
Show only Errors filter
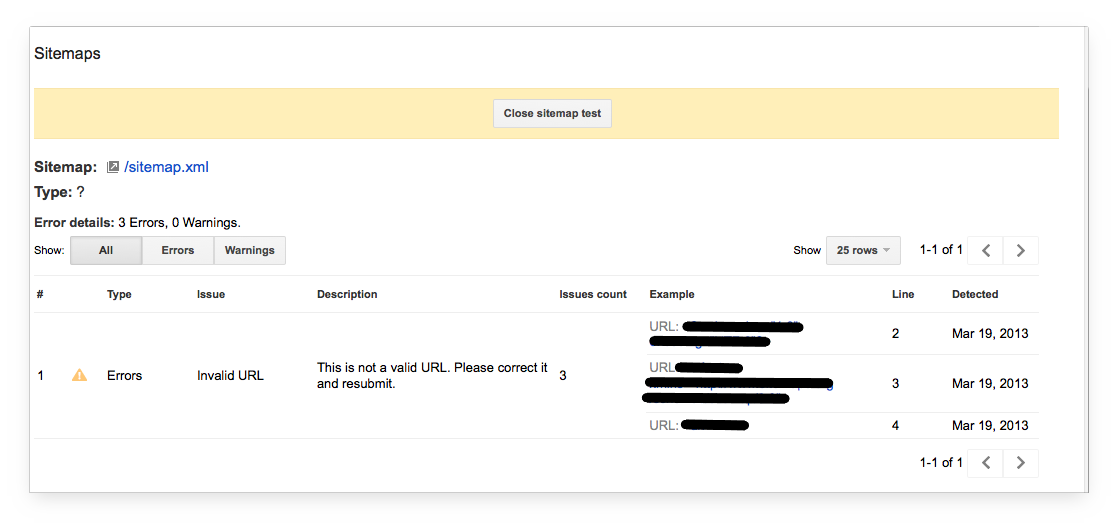[178, 250]
